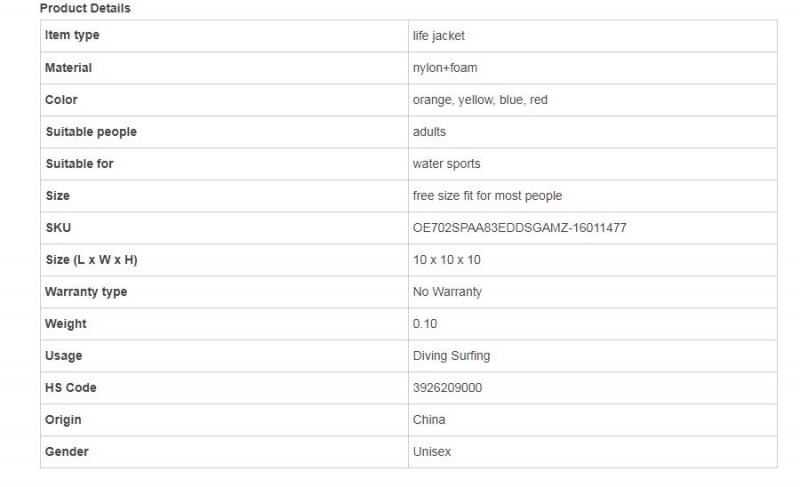Select the Suitable people label
Image resolution: width=800 pixels, height=487 pixels.
click(91, 132)
